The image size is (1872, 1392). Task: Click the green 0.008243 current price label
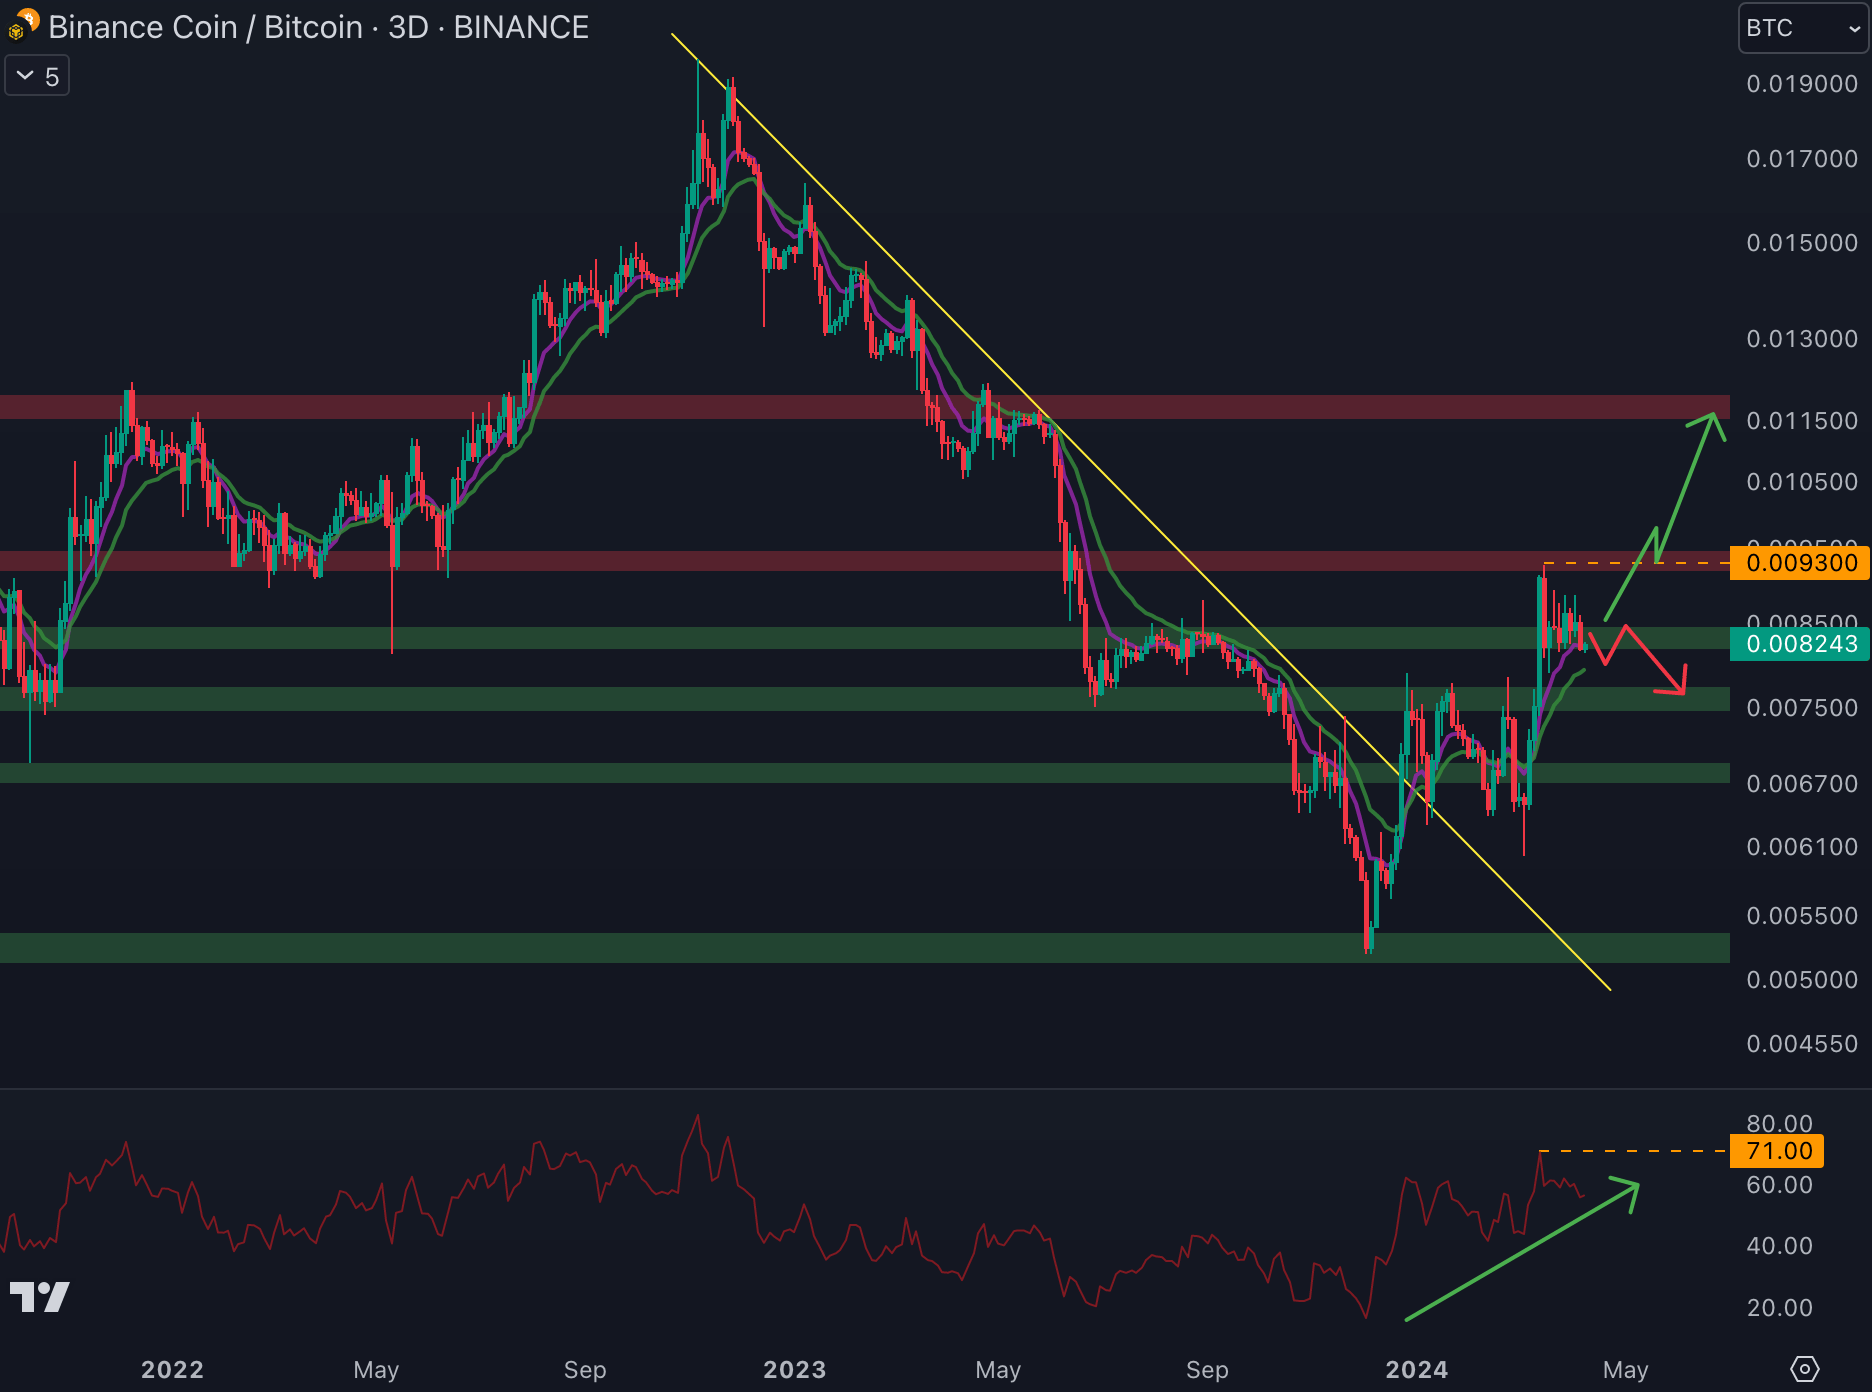click(1800, 644)
